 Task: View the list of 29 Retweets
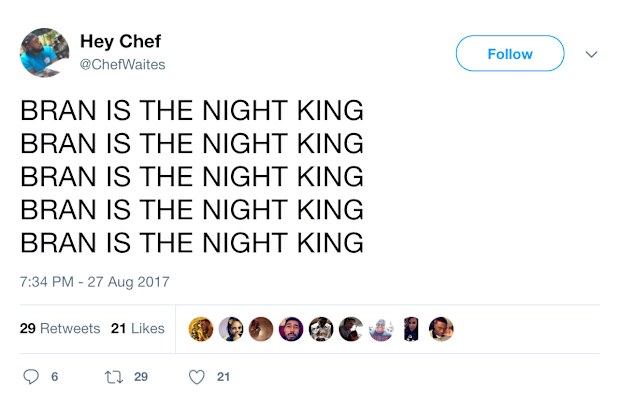click(x=60, y=328)
